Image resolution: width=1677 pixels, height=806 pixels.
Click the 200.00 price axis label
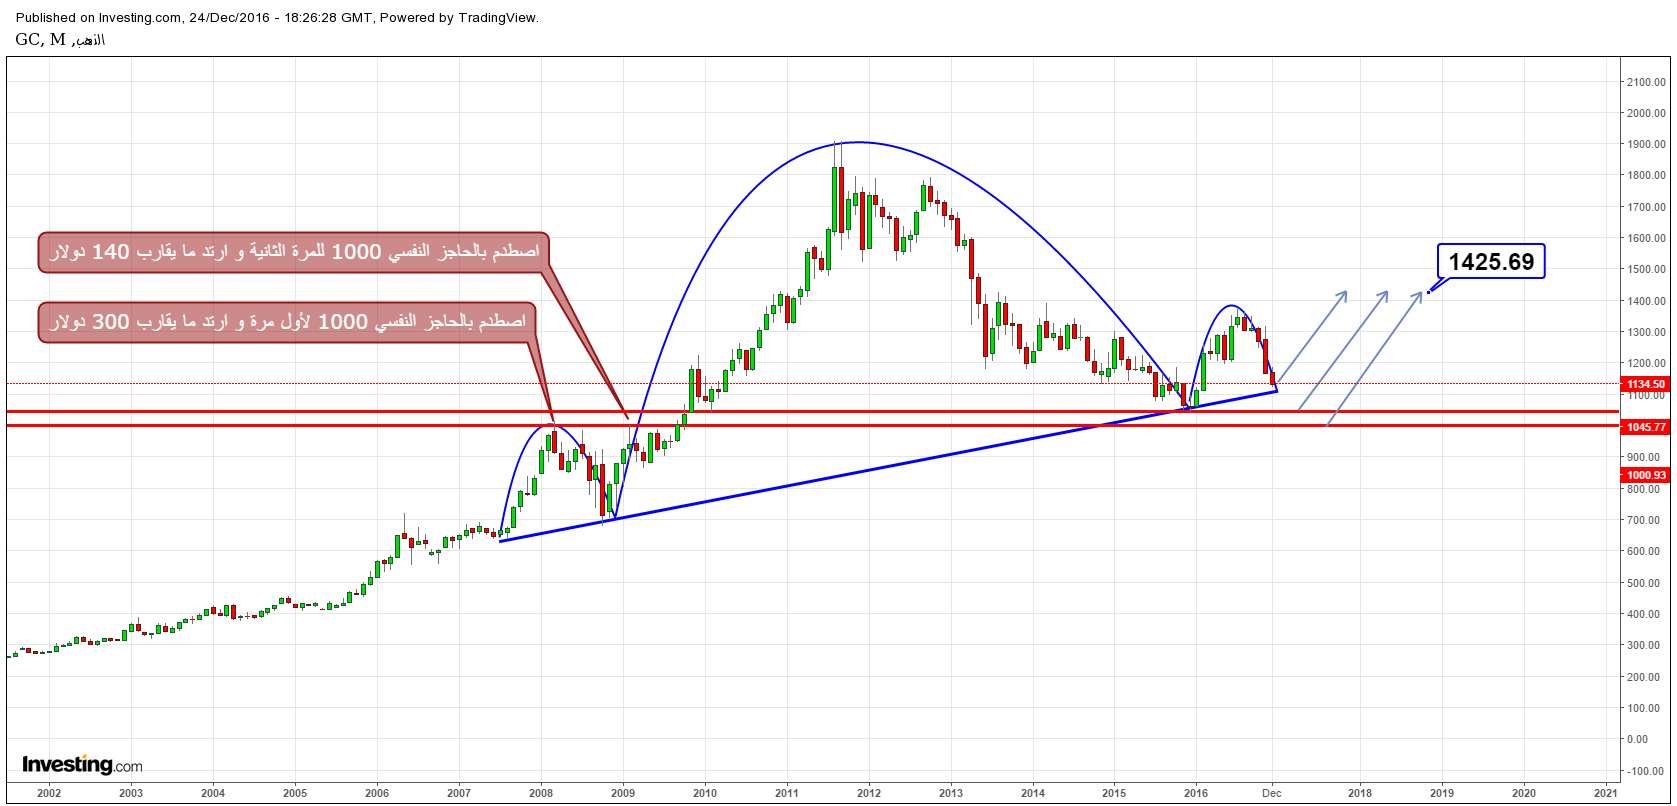[x=1645, y=677]
